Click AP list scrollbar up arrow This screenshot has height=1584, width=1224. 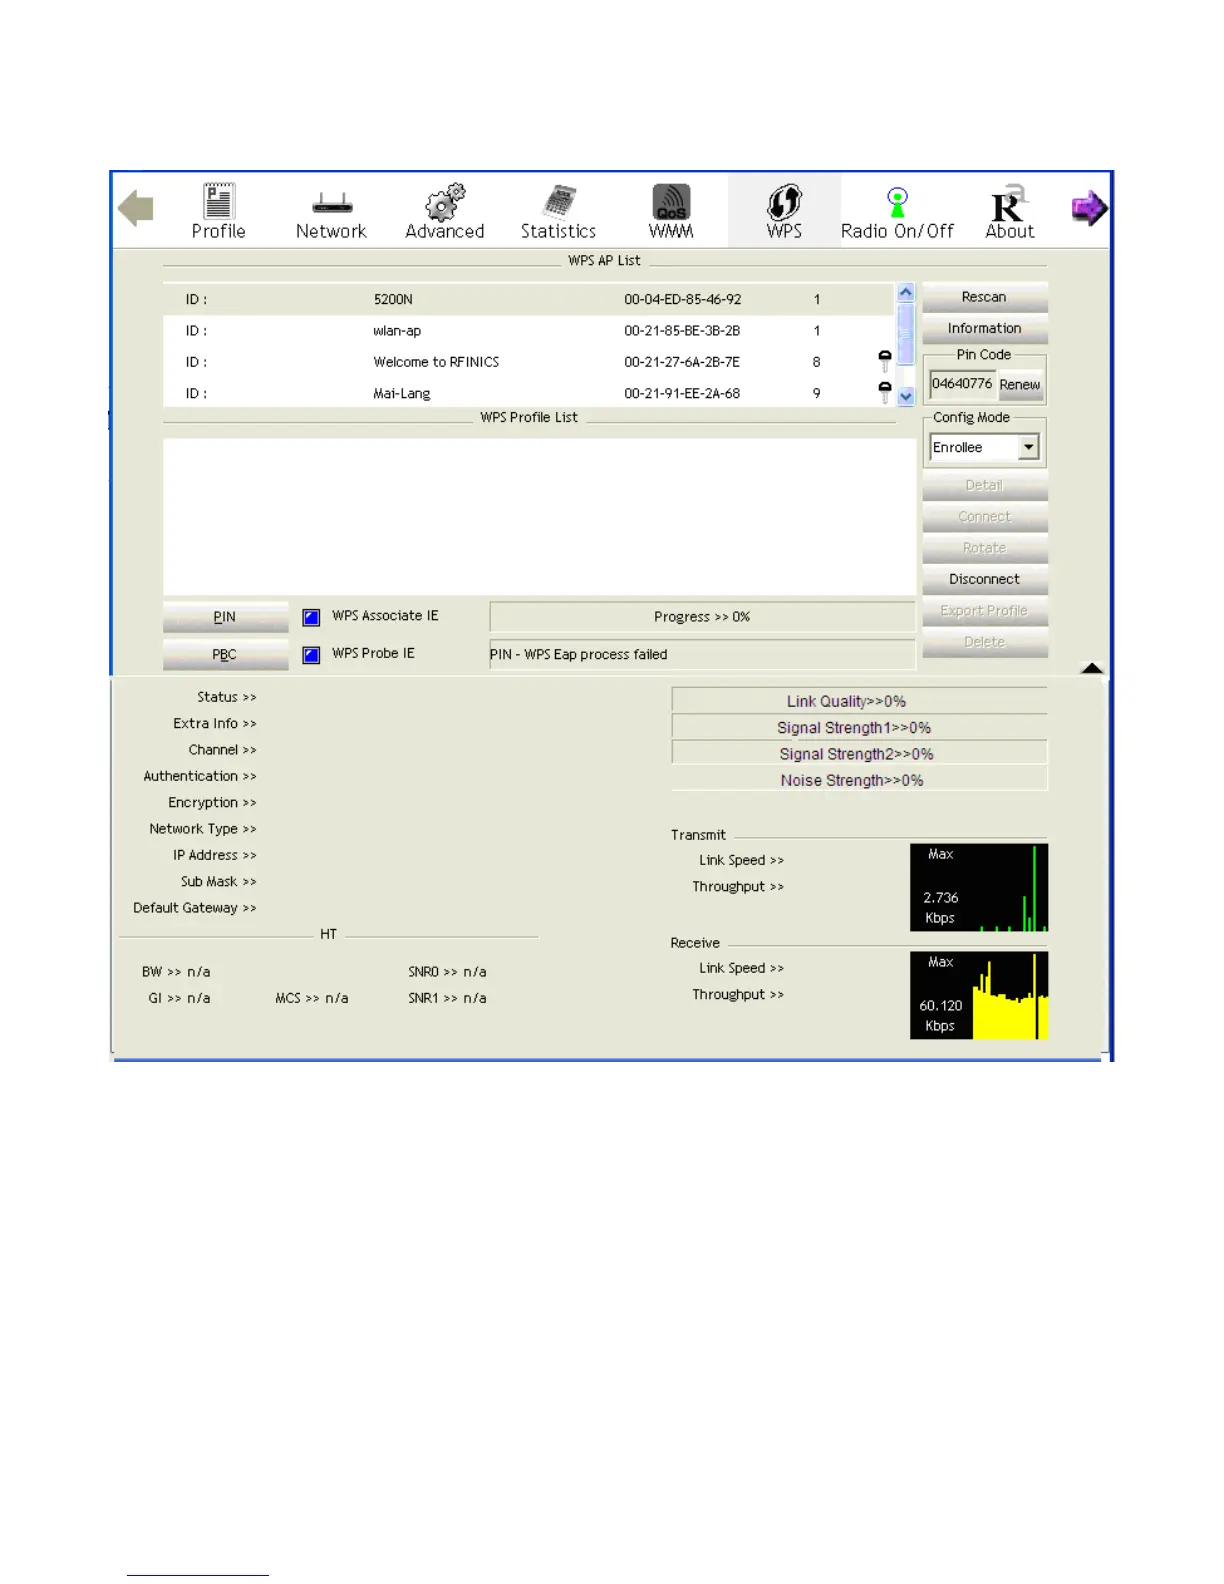coord(906,293)
